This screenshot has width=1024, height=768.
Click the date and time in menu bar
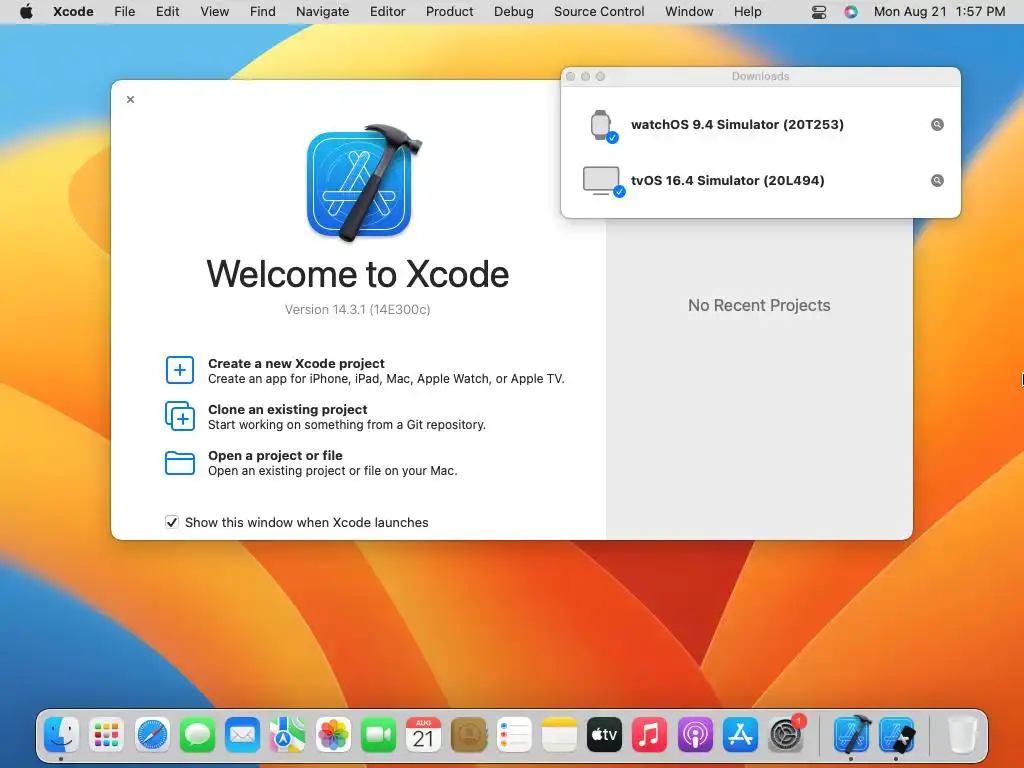tap(939, 12)
